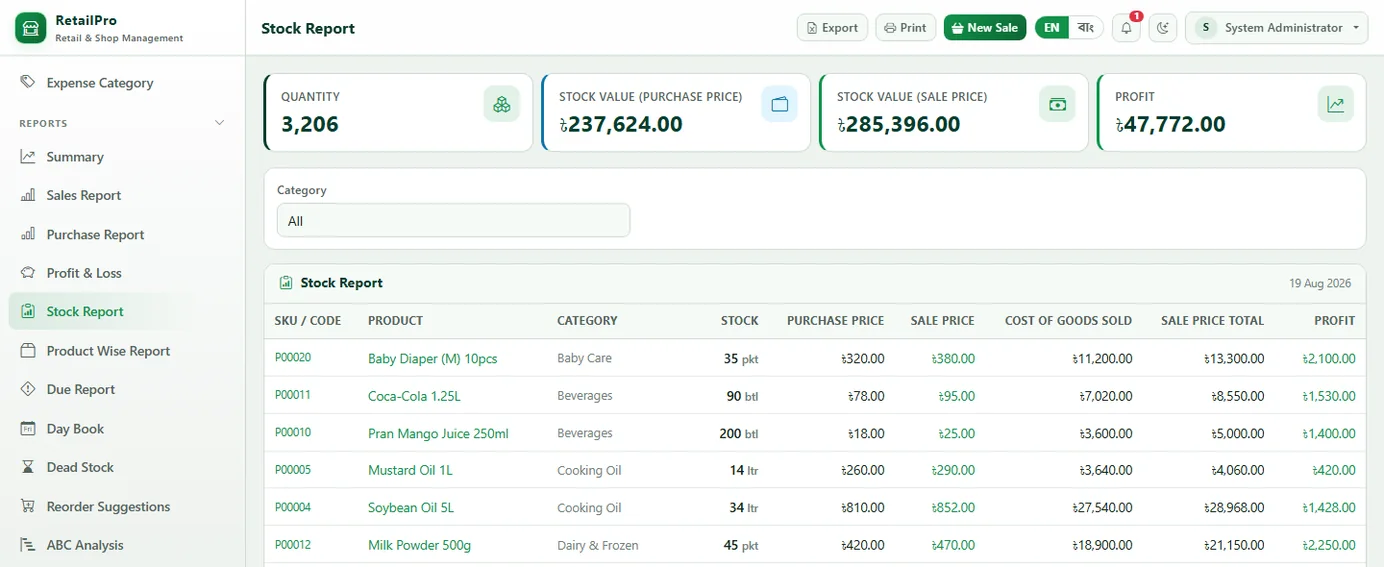
Task: Click the ৳47,772.00 profit value
Action: click(x=1171, y=124)
